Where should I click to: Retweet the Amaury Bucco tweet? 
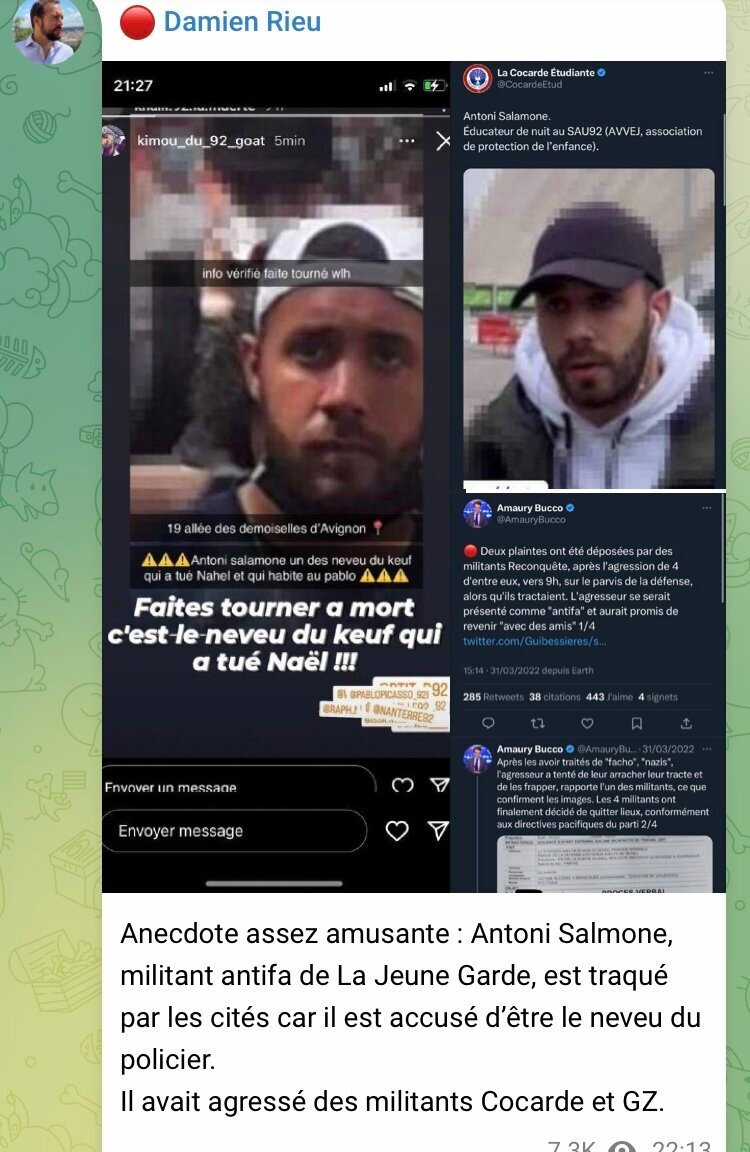(x=538, y=724)
